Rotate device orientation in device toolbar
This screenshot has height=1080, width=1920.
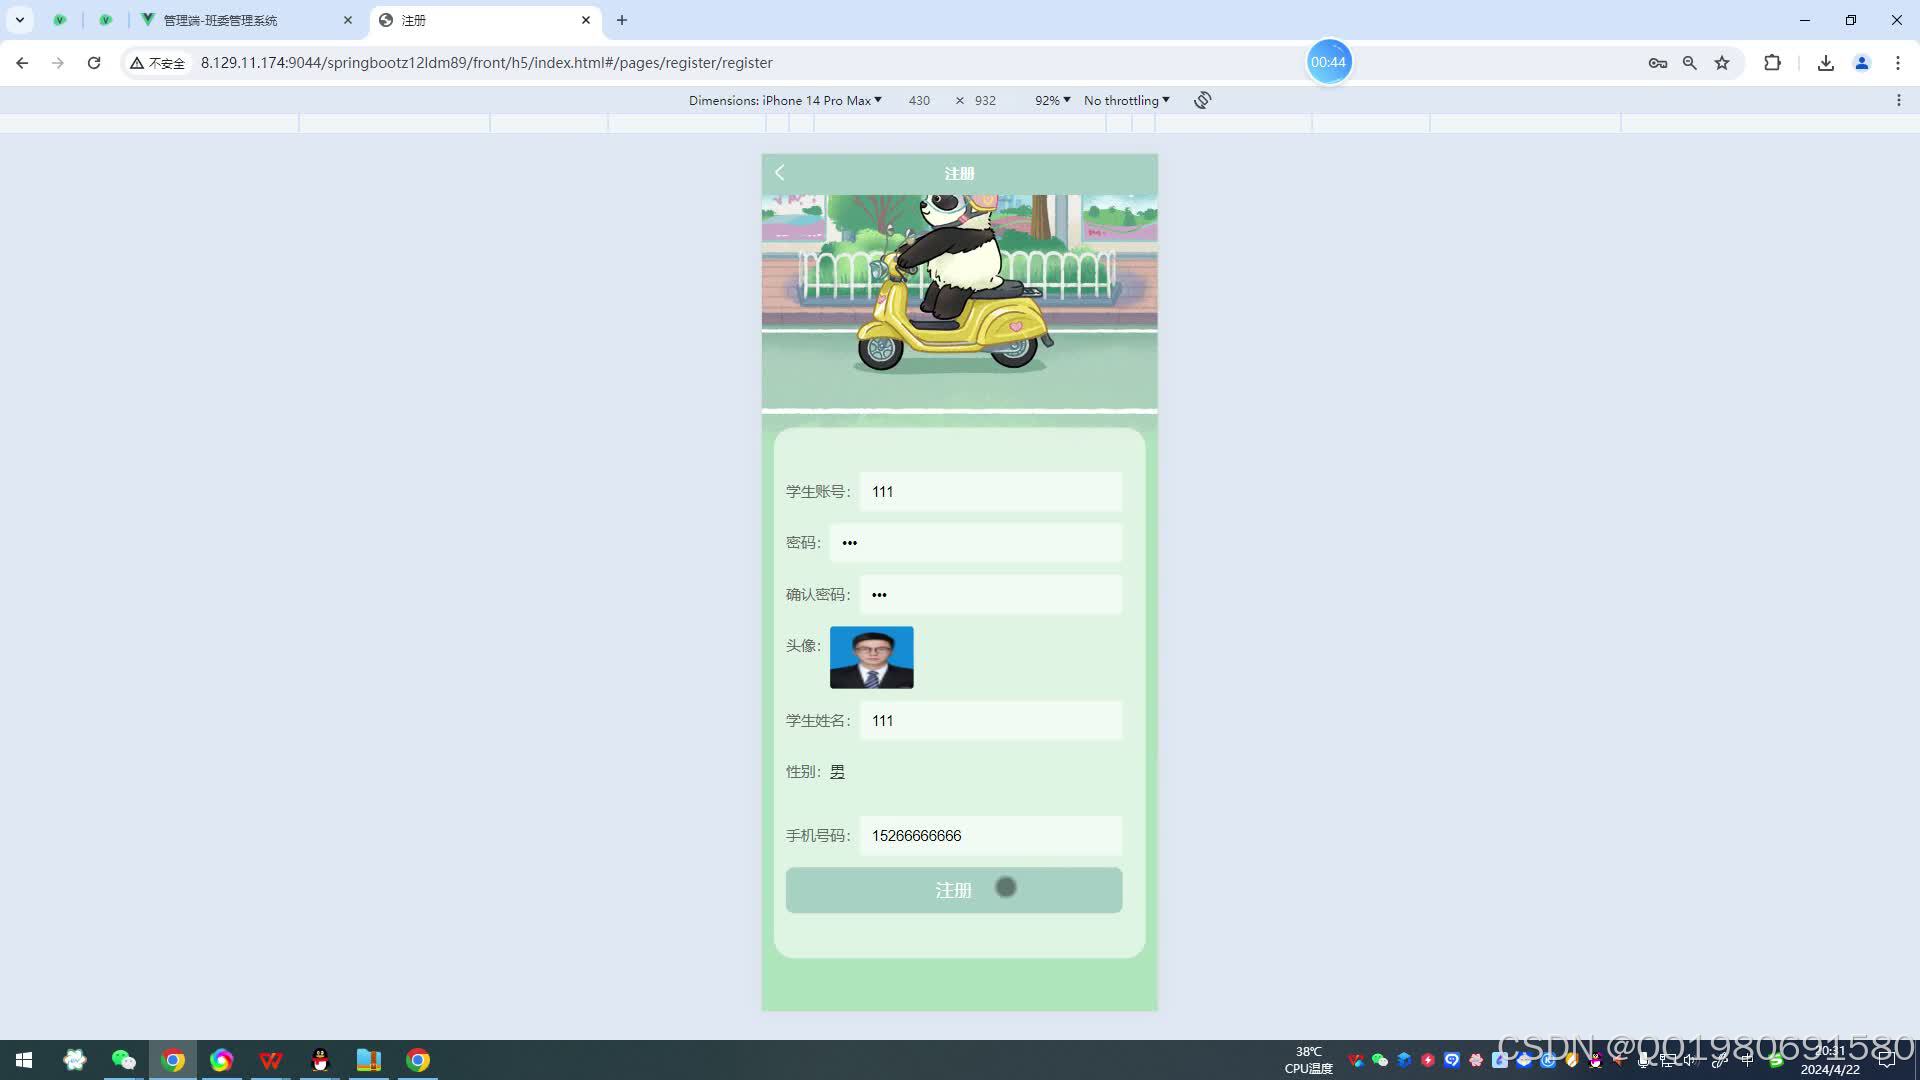click(1202, 100)
